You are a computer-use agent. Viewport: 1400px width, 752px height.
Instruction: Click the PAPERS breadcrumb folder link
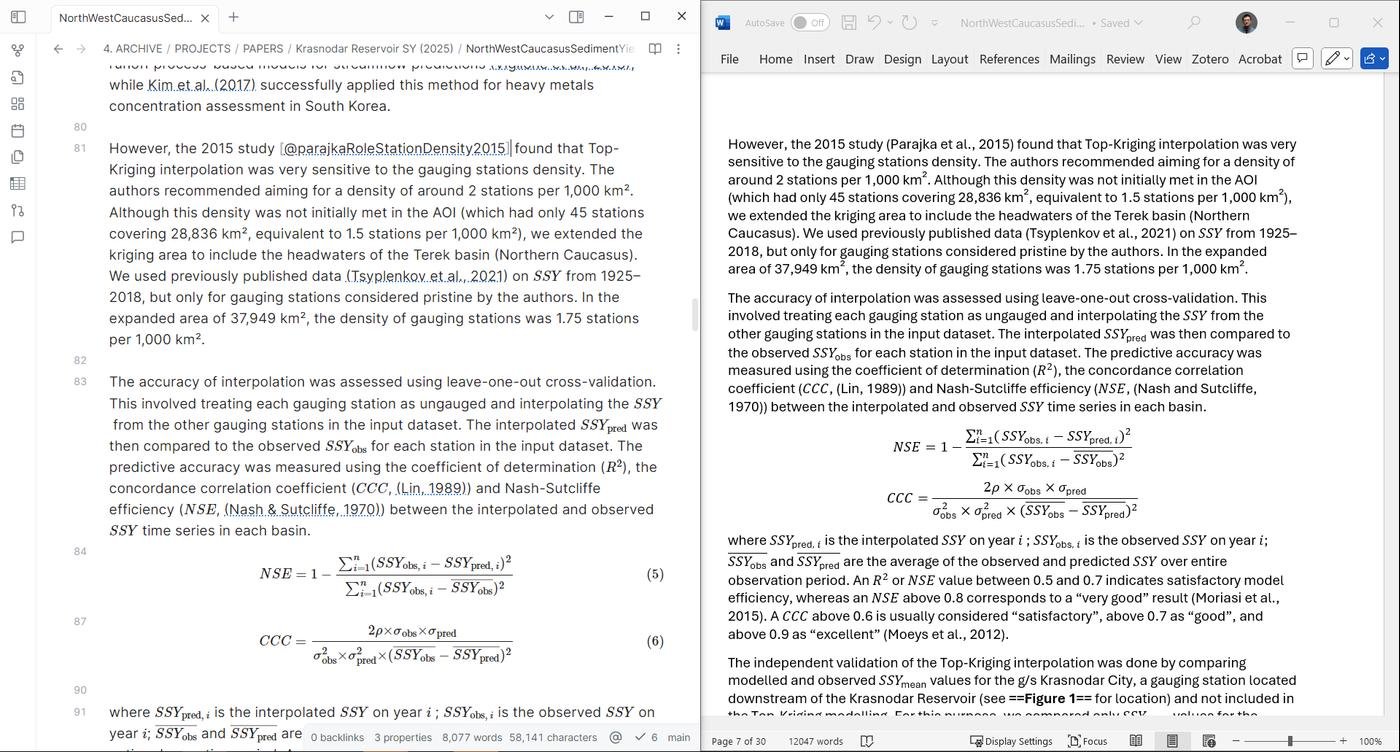(263, 49)
